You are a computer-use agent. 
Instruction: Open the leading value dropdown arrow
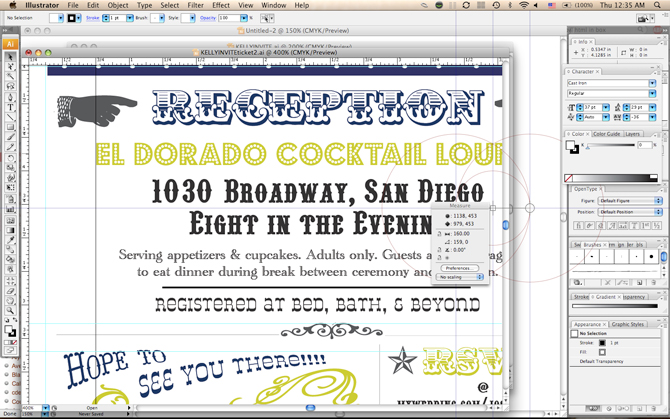pos(652,107)
